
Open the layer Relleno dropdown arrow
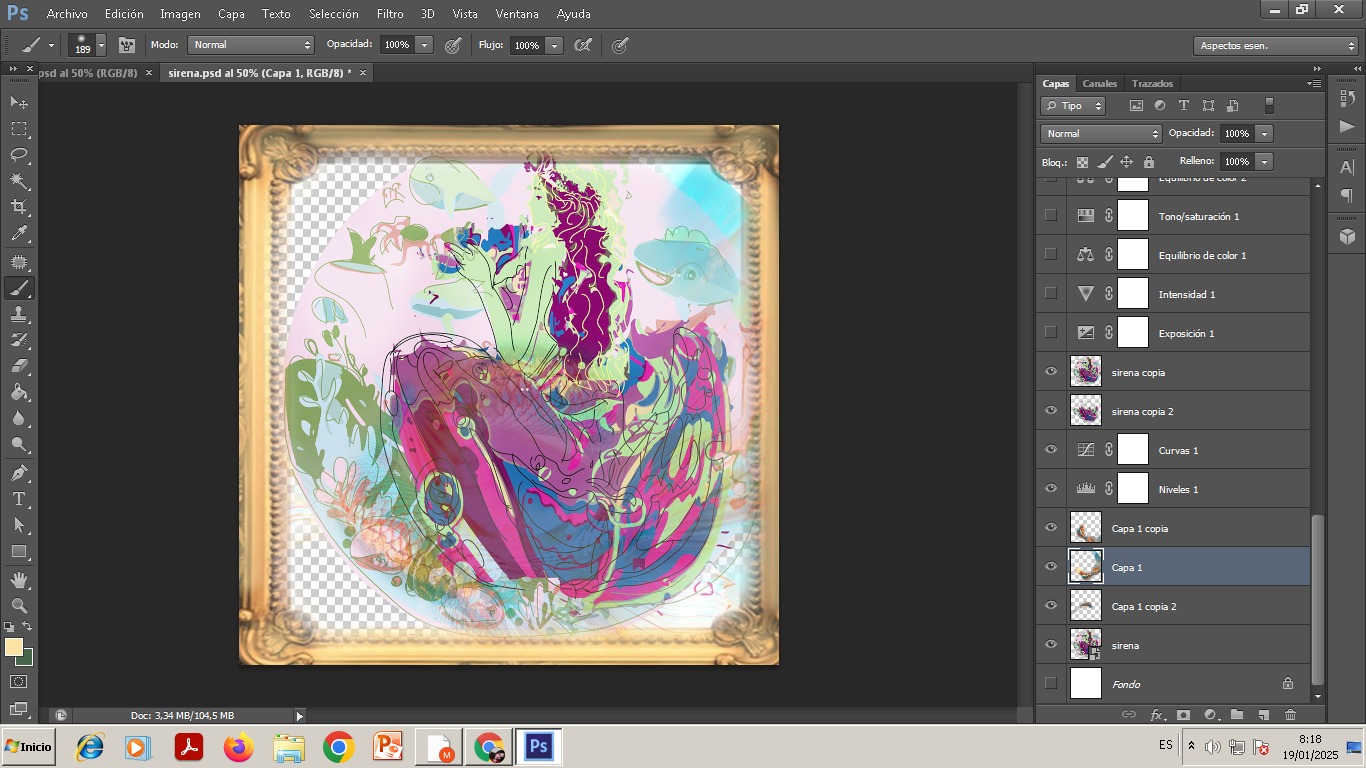[1265, 162]
